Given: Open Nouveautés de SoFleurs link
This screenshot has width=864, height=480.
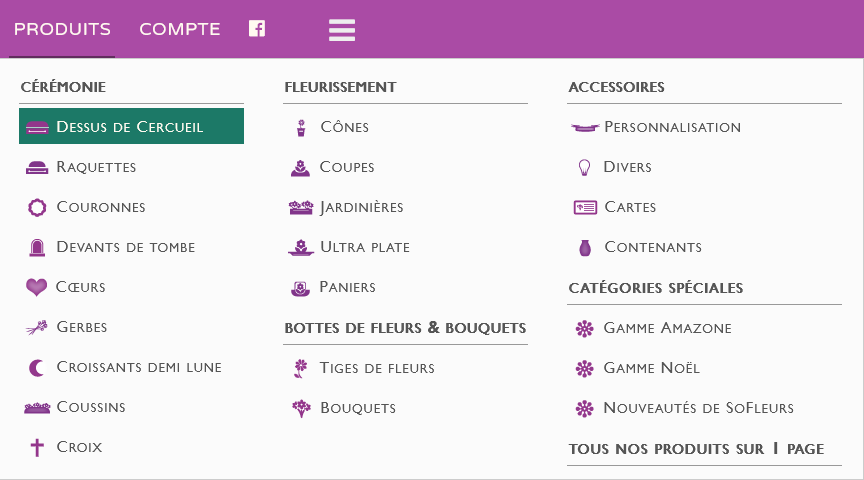Looking at the screenshot, I should [698, 407].
